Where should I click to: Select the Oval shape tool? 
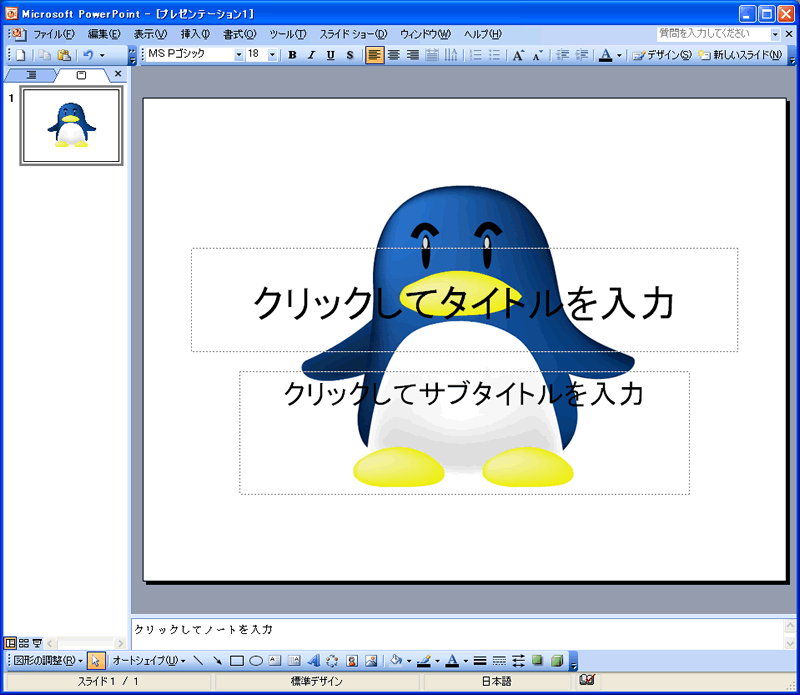click(x=256, y=661)
